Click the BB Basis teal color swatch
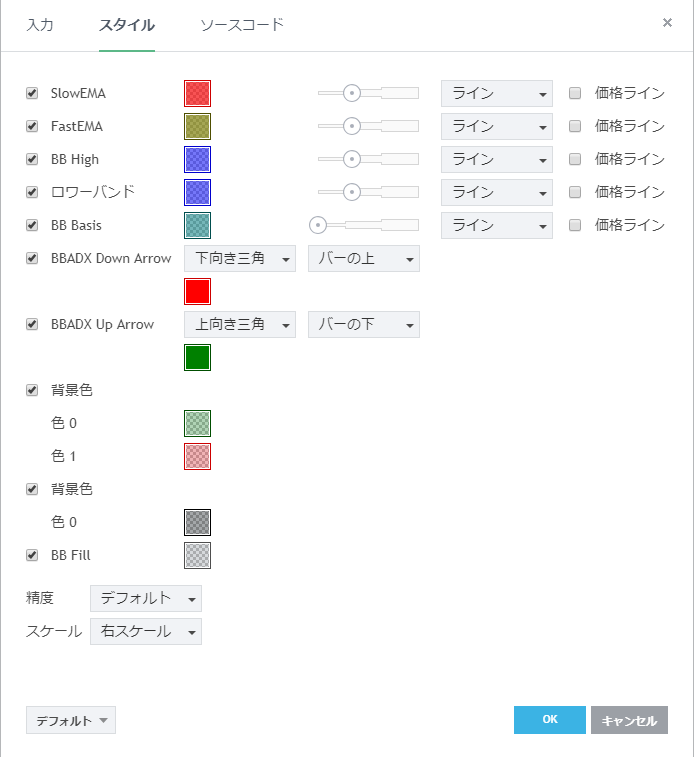Image resolution: width=694 pixels, height=757 pixels. pyautogui.click(x=198, y=226)
